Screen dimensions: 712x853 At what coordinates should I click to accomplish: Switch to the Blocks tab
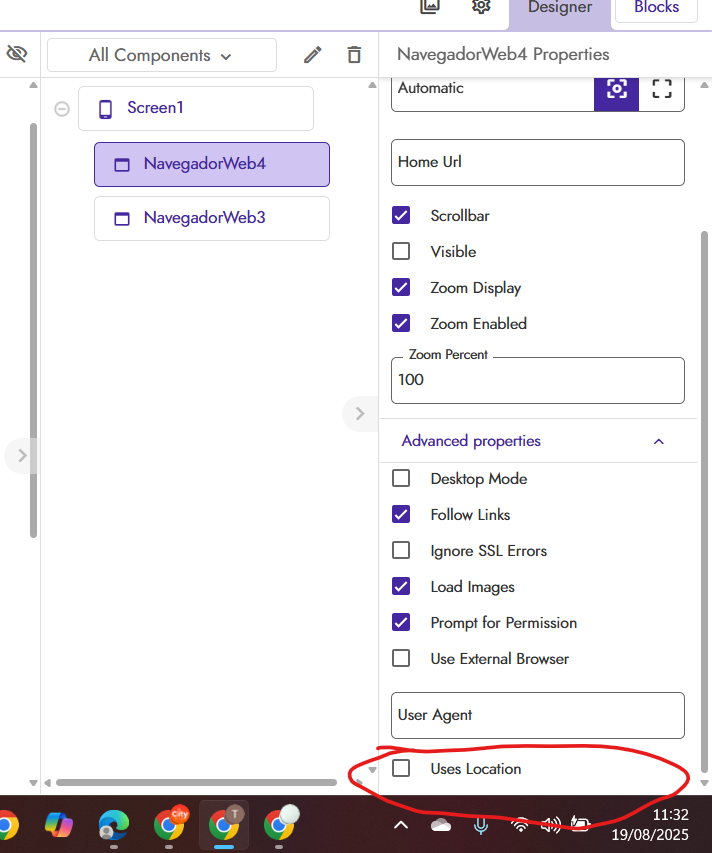click(657, 8)
